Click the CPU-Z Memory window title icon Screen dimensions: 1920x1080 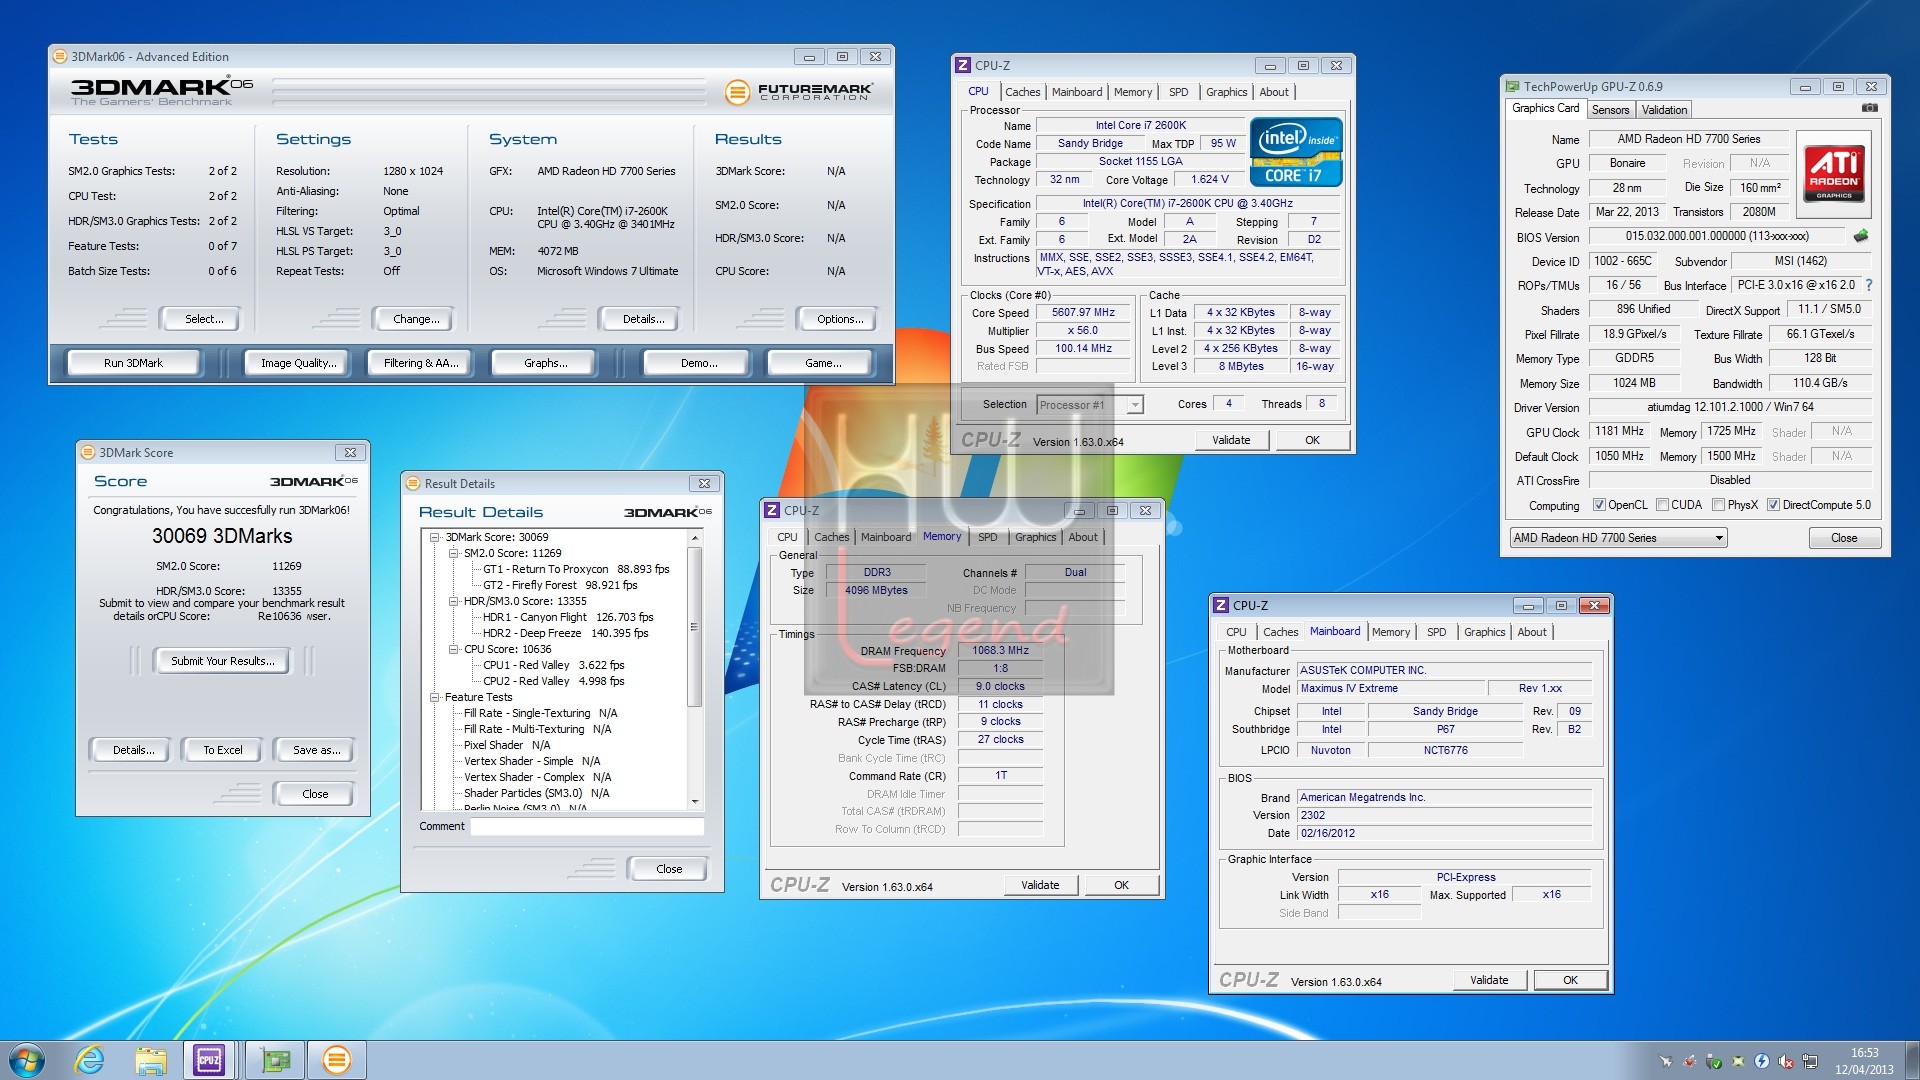tap(772, 510)
